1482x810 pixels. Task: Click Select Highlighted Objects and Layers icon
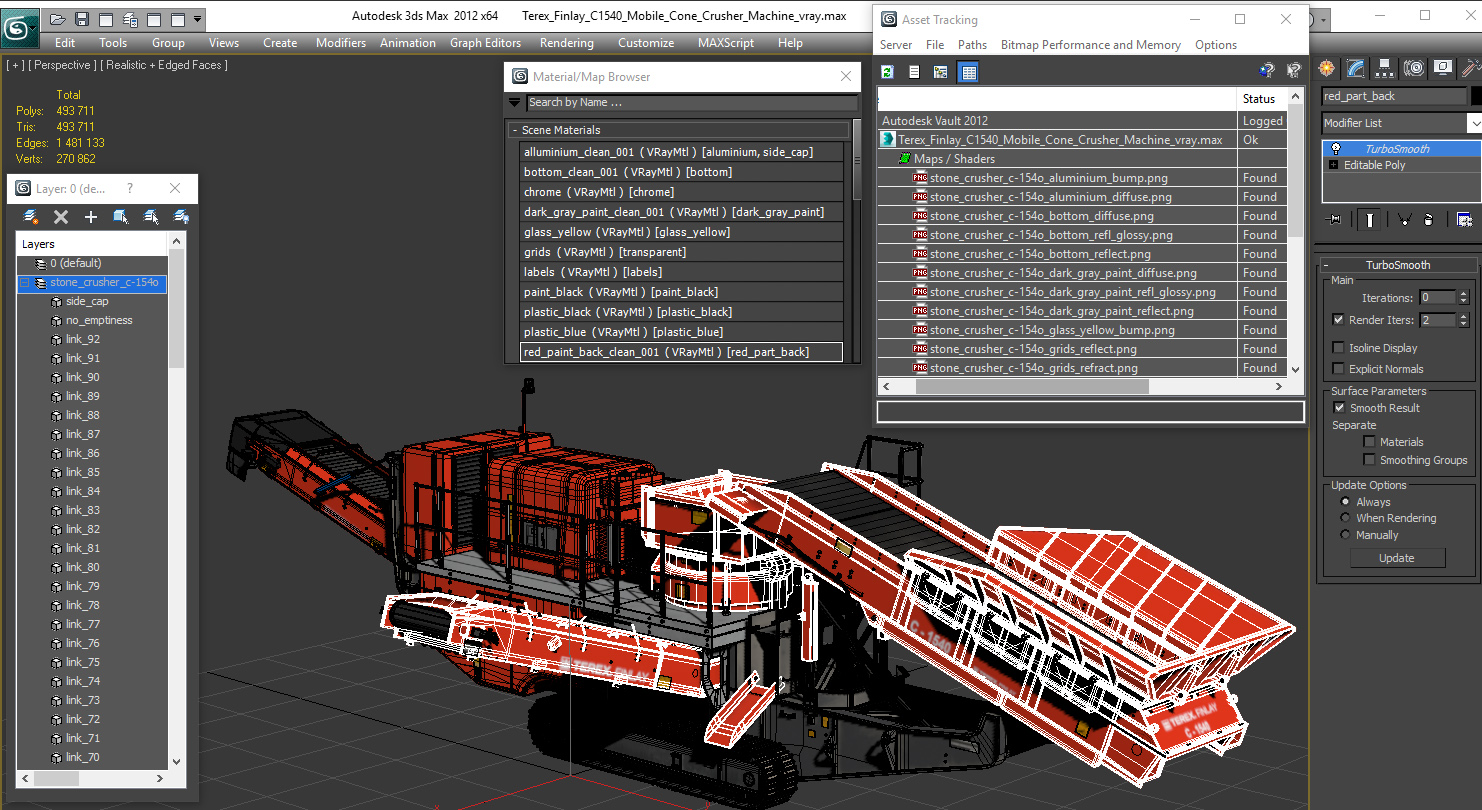[x=121, y=217]
